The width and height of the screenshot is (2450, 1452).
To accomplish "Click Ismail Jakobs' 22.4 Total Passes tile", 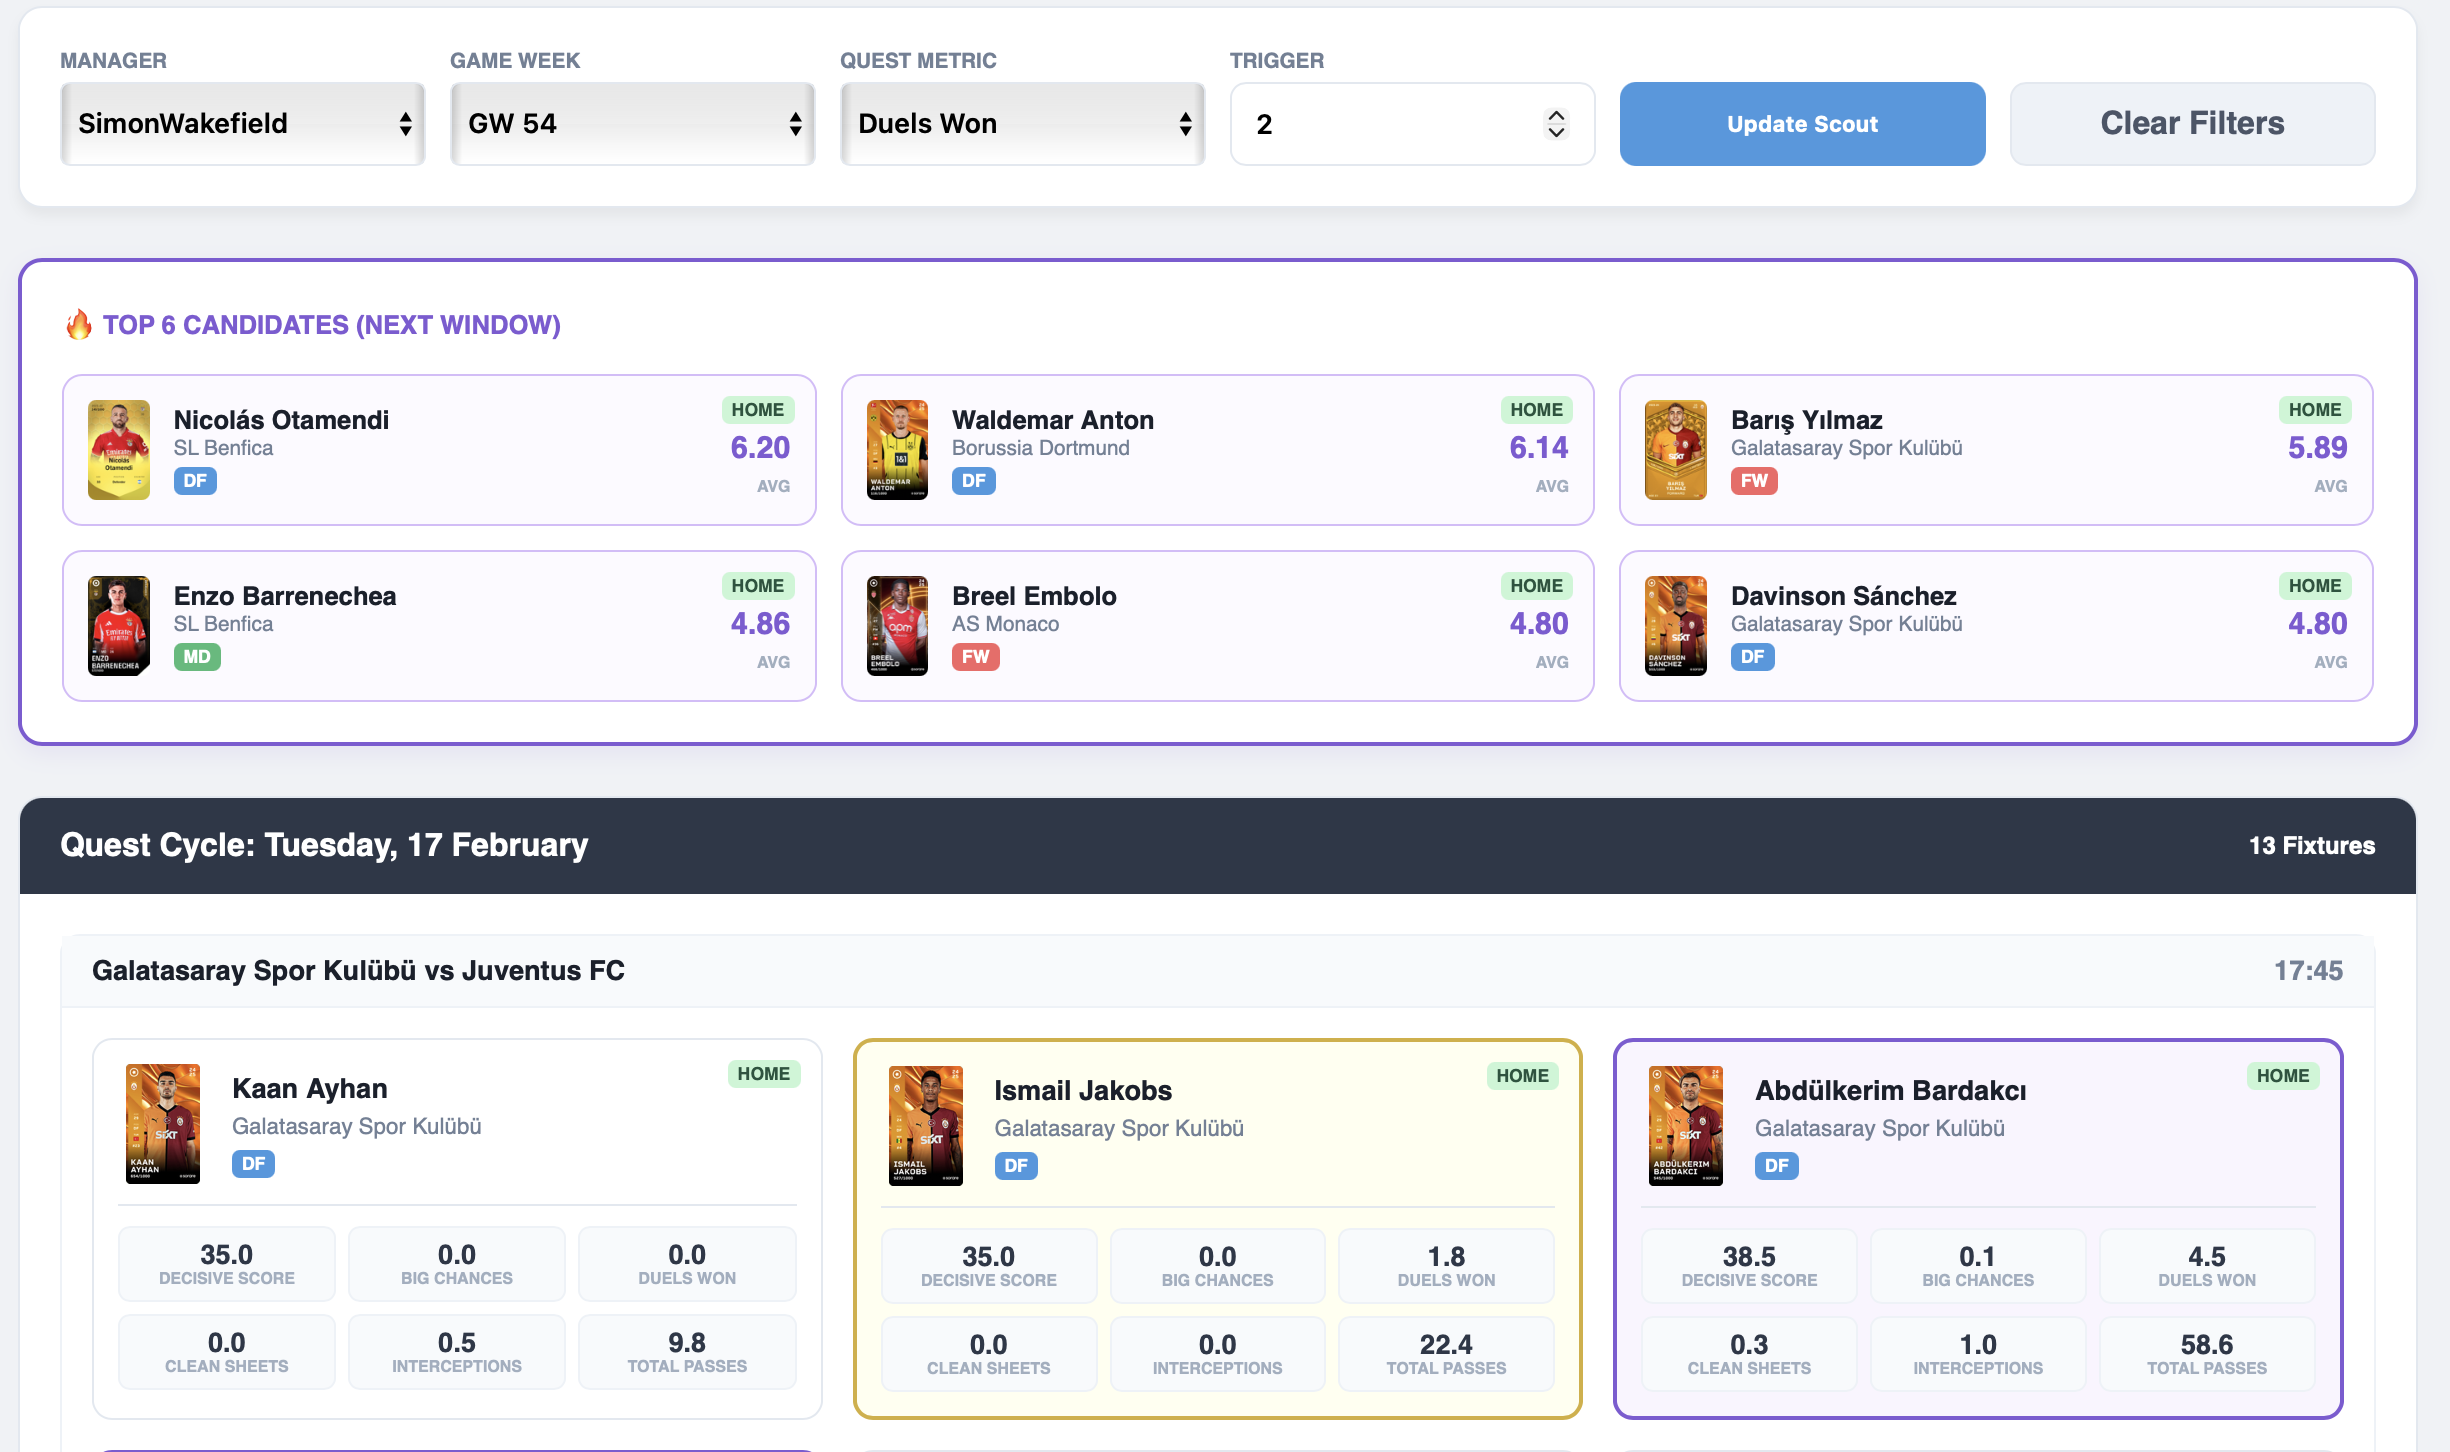I will click(1446, 1354).
